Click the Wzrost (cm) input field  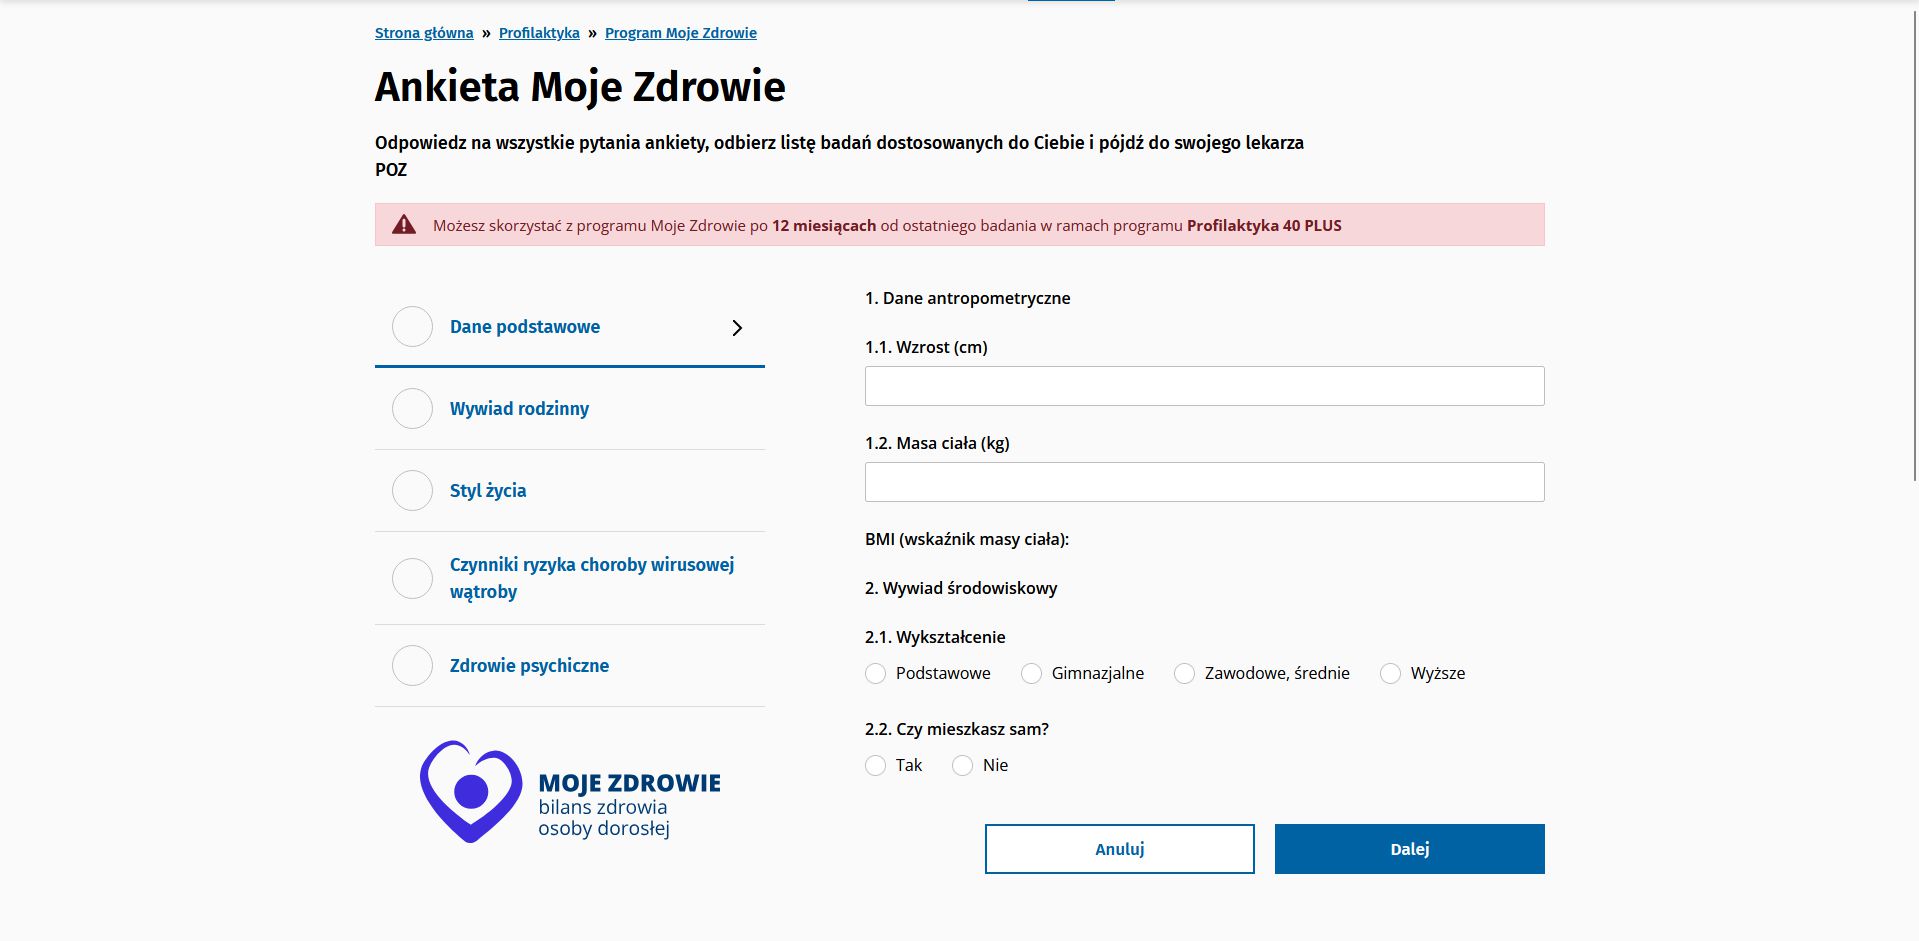pos(1204,385)
